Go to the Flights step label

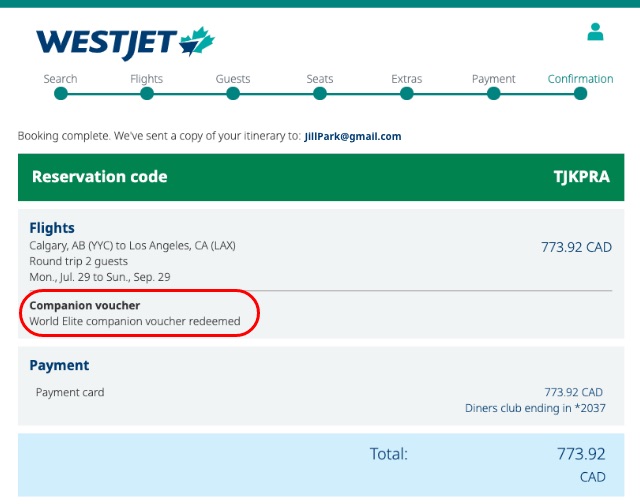click(147, 79)
